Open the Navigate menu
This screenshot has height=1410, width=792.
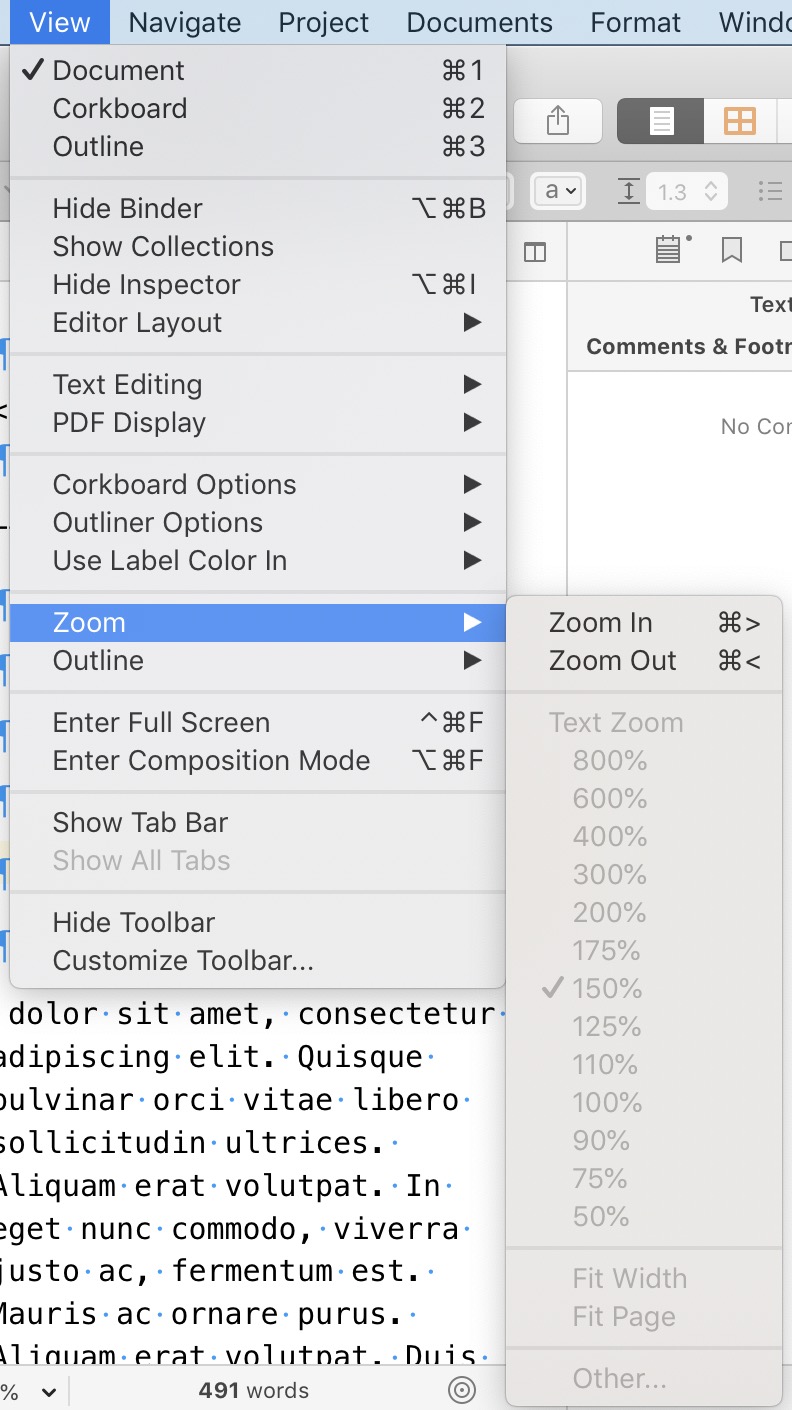point(185,22)
